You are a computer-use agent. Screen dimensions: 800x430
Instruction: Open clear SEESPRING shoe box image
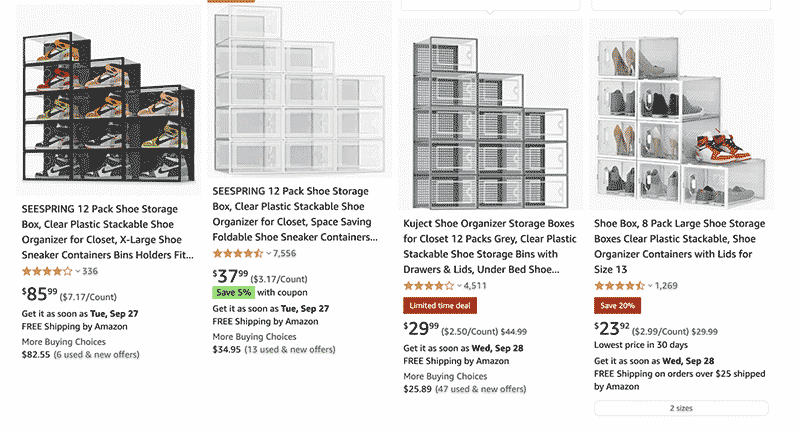297,95
